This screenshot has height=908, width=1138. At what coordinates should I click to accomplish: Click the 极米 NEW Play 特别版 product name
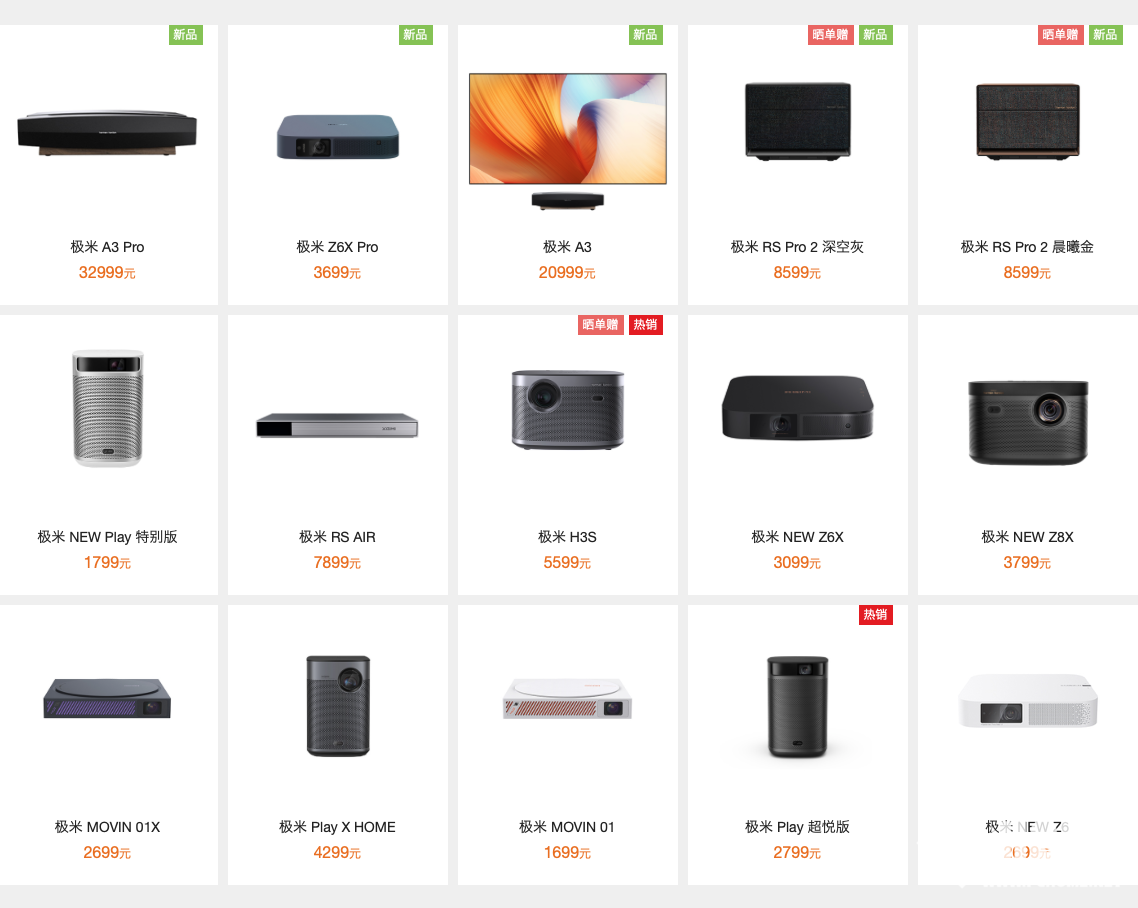107,537
